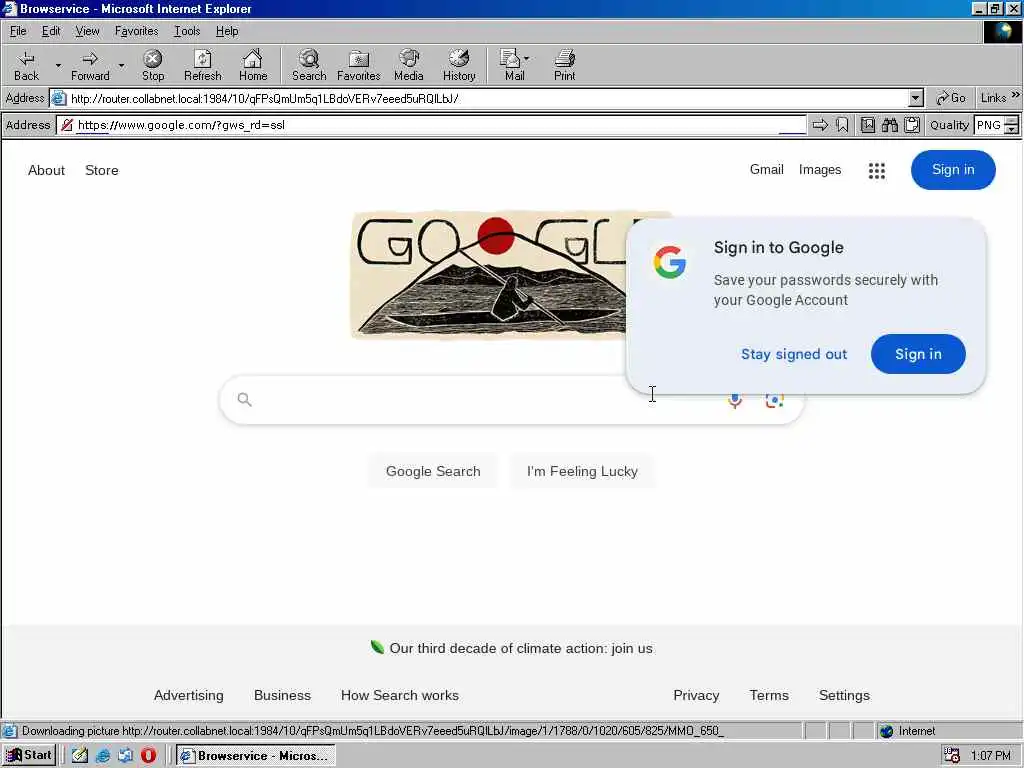Show the History toolbar pane

[459, 65]
